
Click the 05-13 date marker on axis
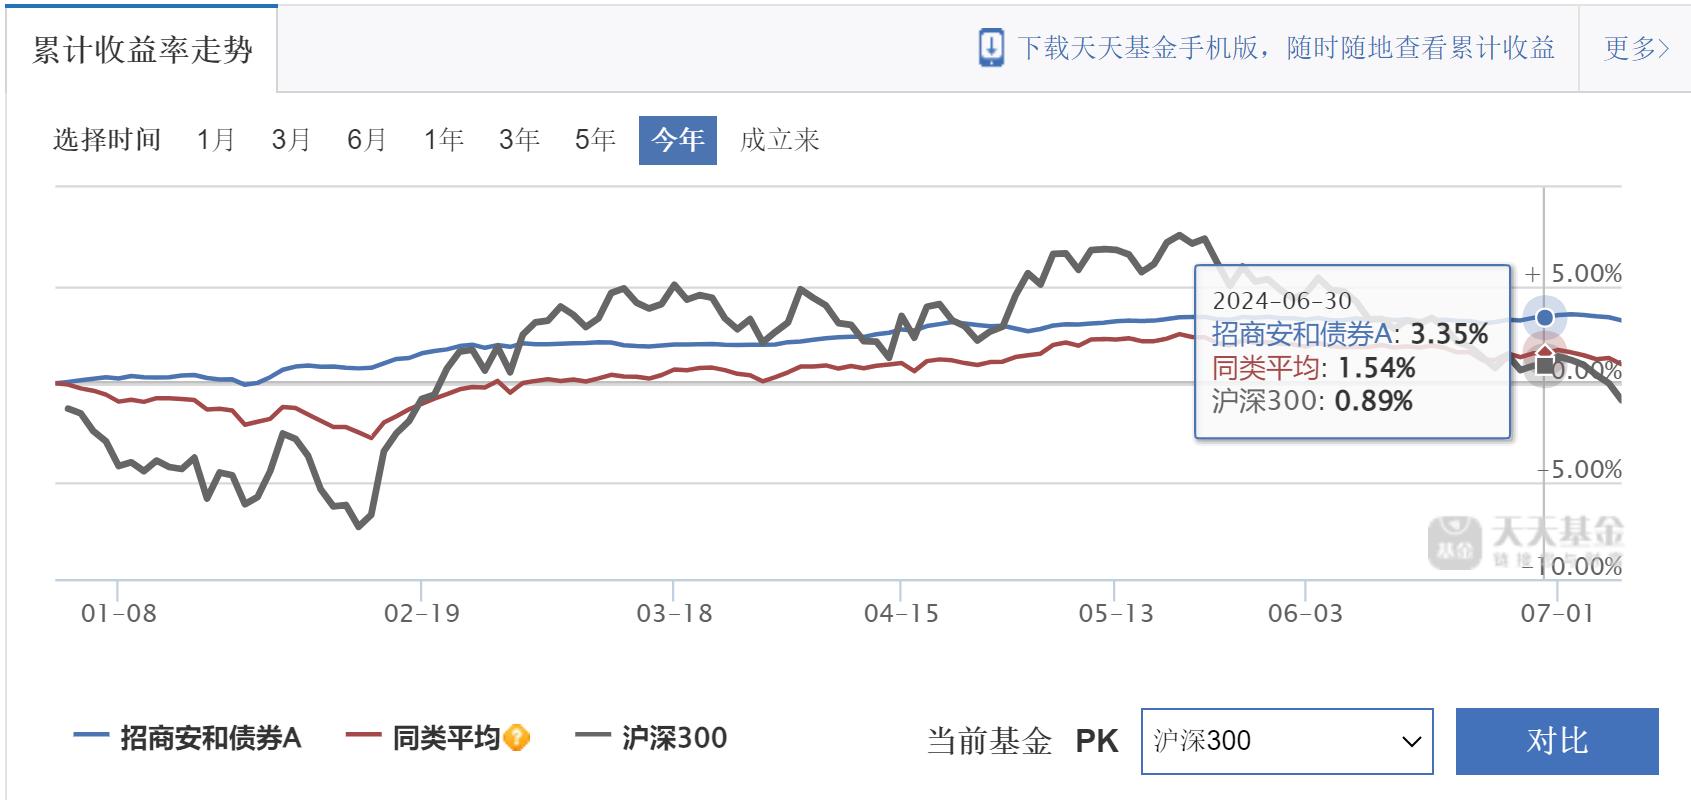[1115, 613]
